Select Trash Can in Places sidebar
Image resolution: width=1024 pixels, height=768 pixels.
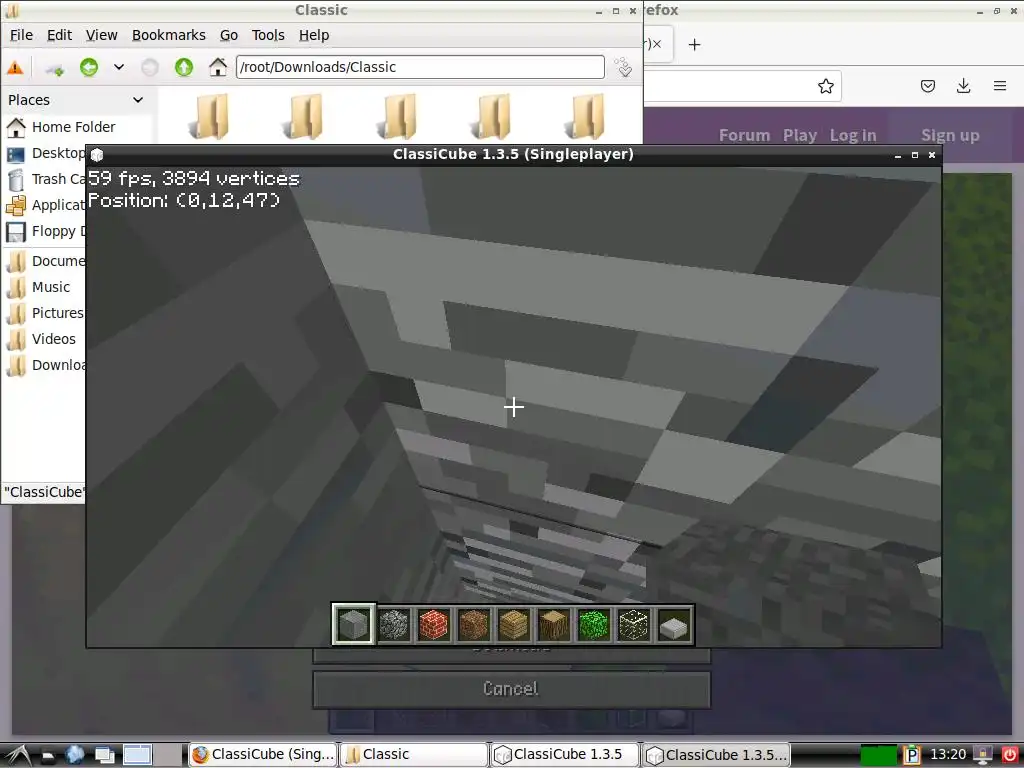click(x=45, y=179)
